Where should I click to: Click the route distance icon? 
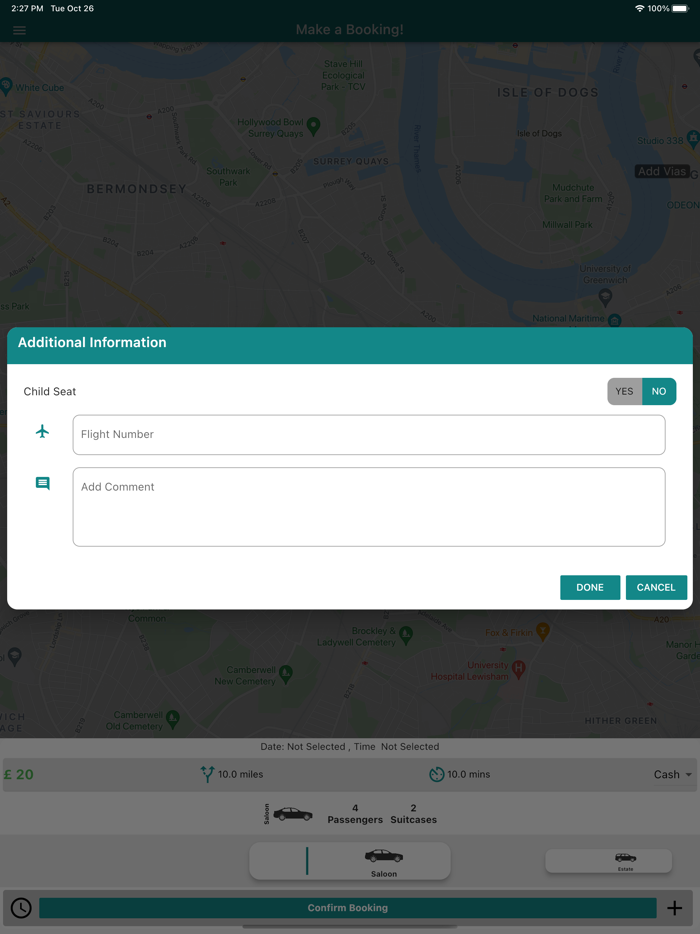[x=207, y=774]
